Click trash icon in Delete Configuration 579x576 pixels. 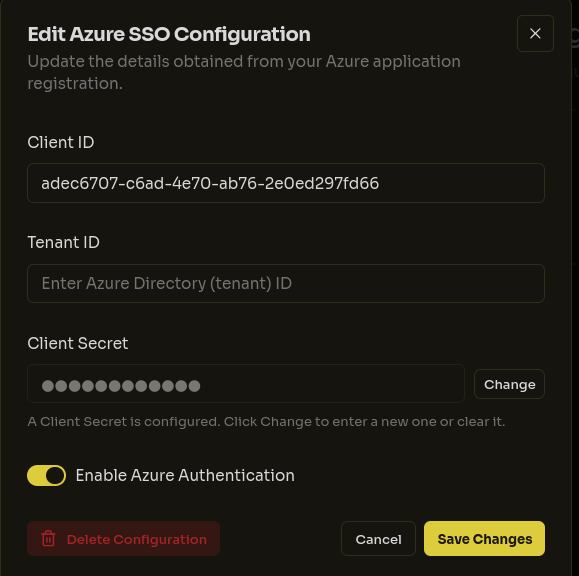(x=48, y=539)
